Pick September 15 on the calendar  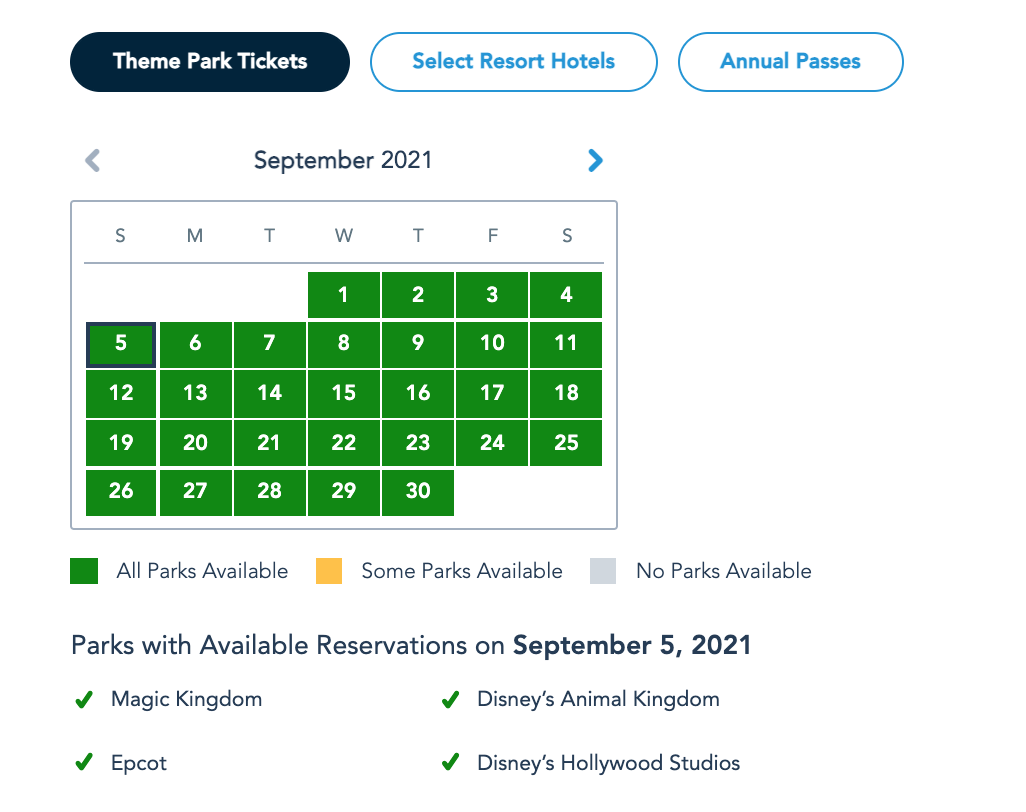pos(344,393)
